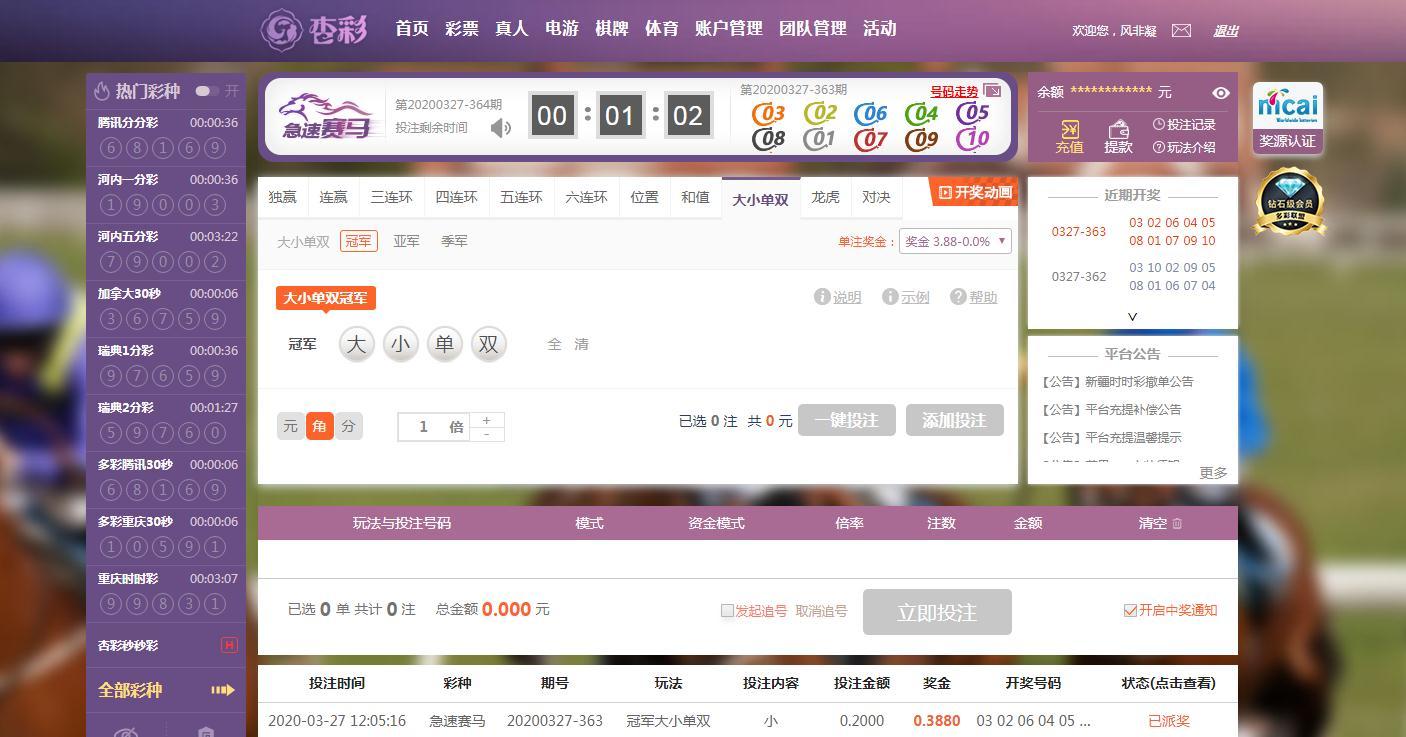Click 取消追号 link
Screen dimensions: 1406x737
[x=821, y=611]
